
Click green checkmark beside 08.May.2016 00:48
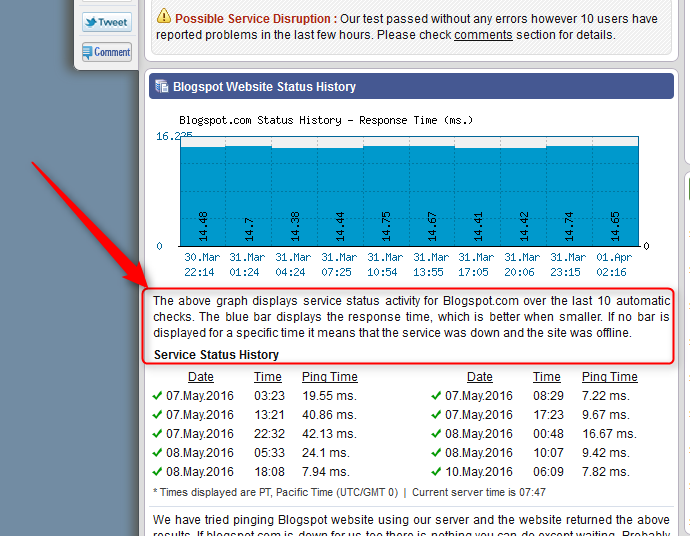pos(436,433)
